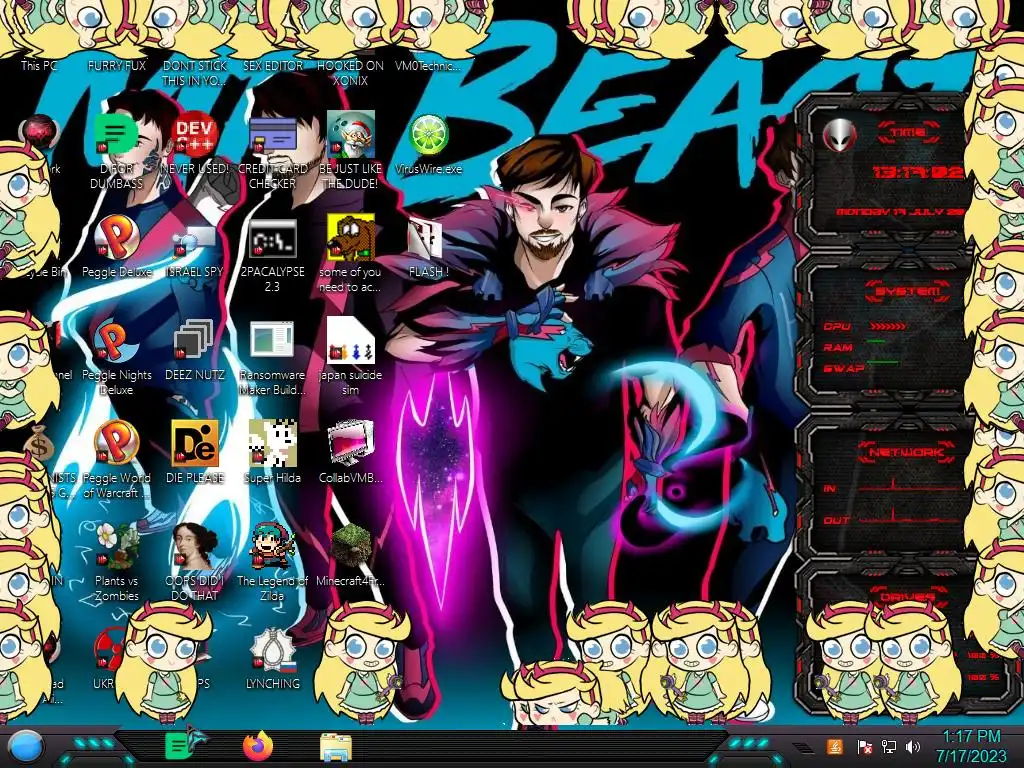Open the Santa BE JUST LIKE THE DUDE! icon
This screenshot has width=1024, height=768.
click(x=350, y=134)
